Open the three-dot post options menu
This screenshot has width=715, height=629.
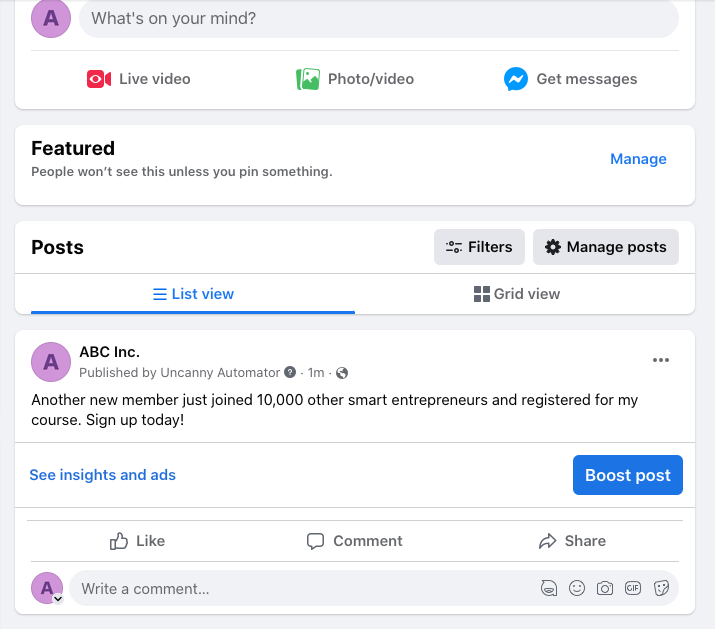(x=660, y=361)
